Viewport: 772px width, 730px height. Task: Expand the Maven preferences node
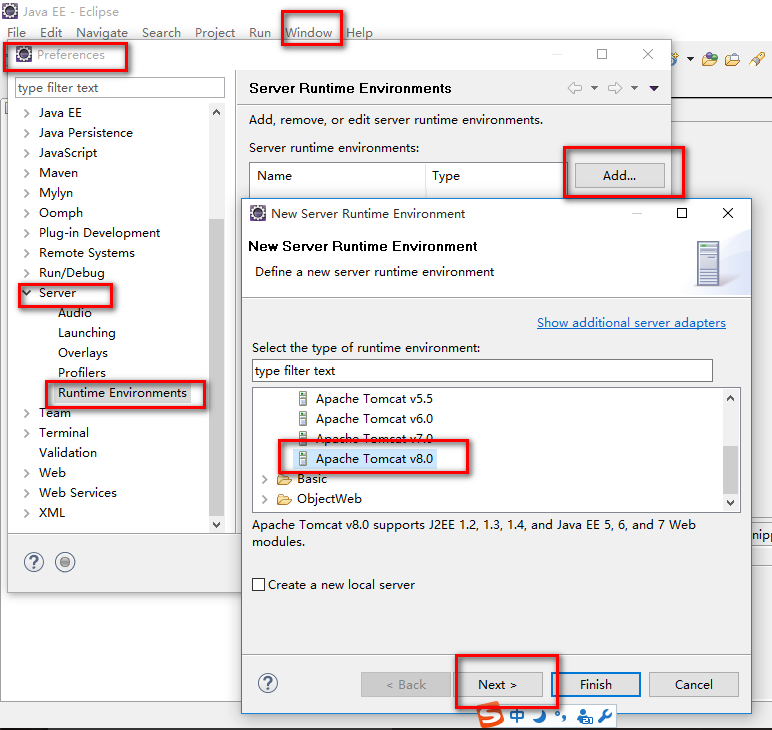click(27, 173)
